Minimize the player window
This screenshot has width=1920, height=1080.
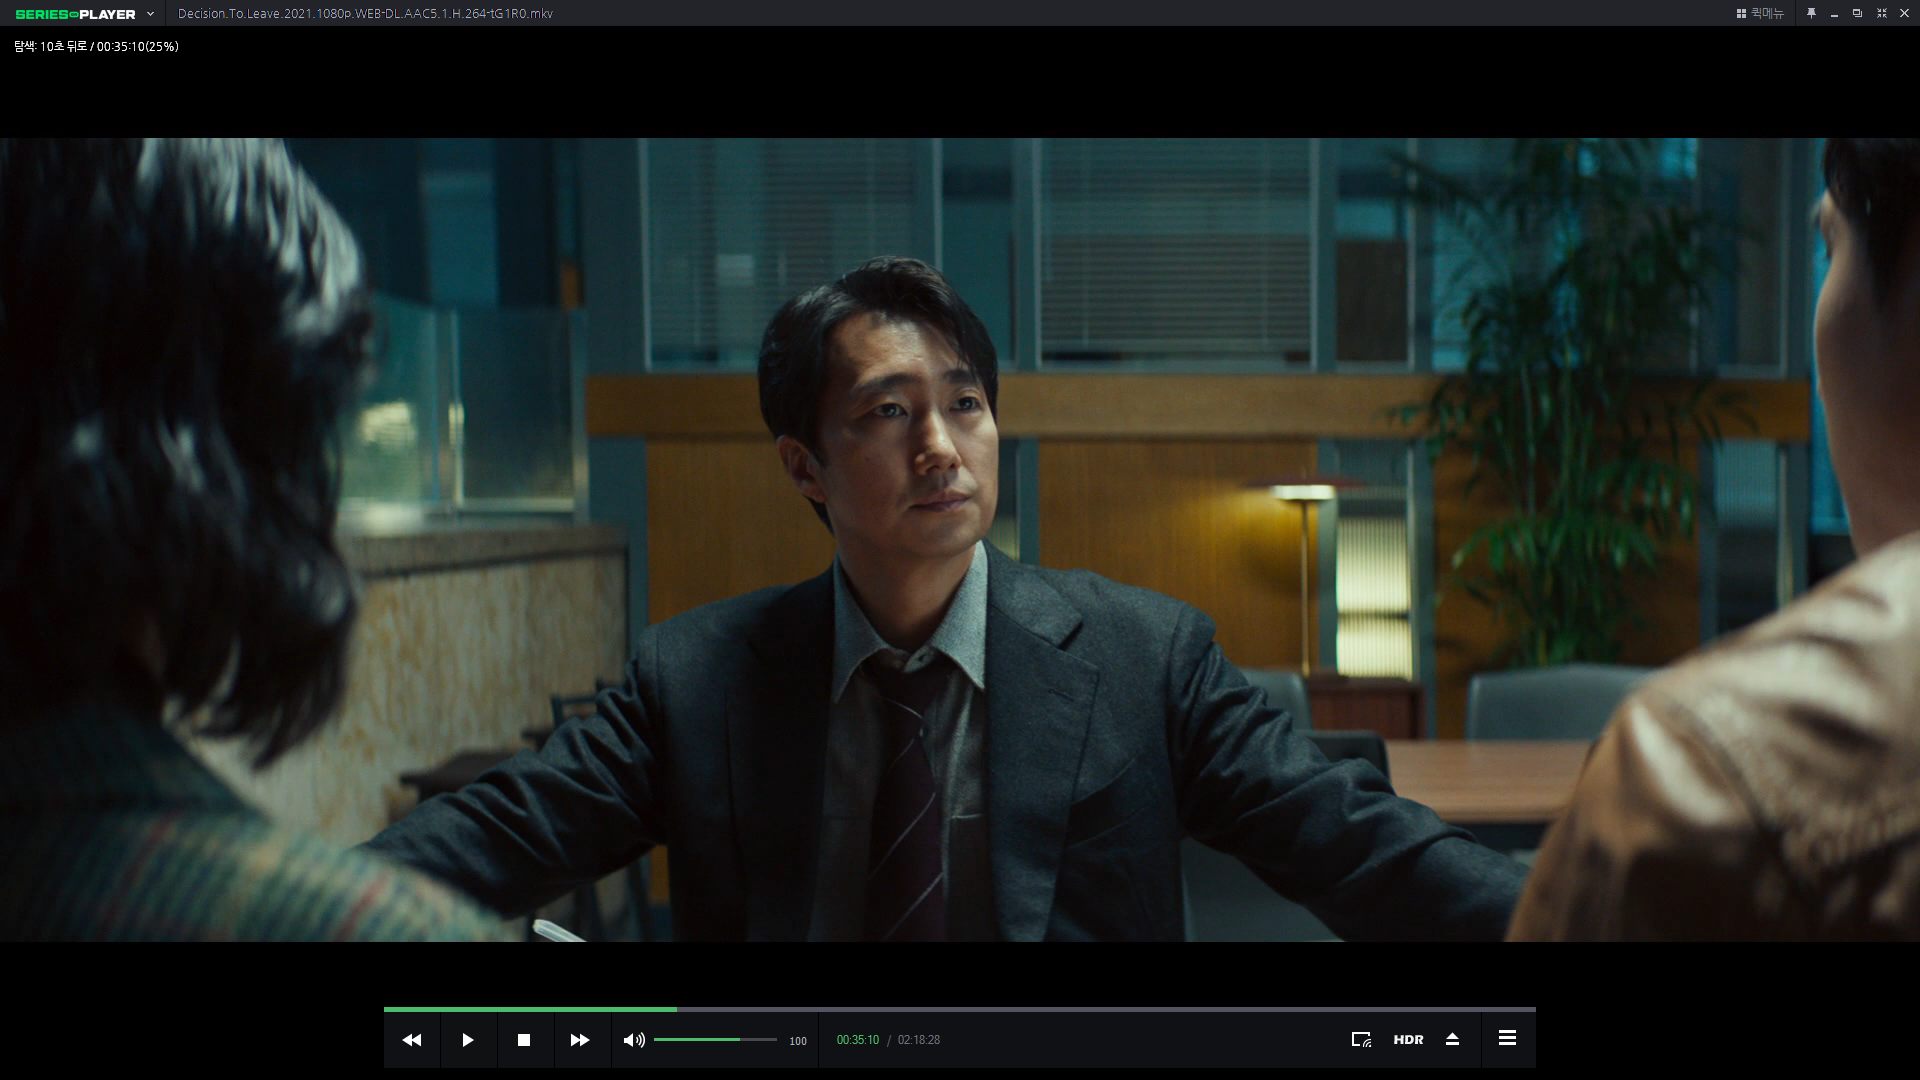1834,14
